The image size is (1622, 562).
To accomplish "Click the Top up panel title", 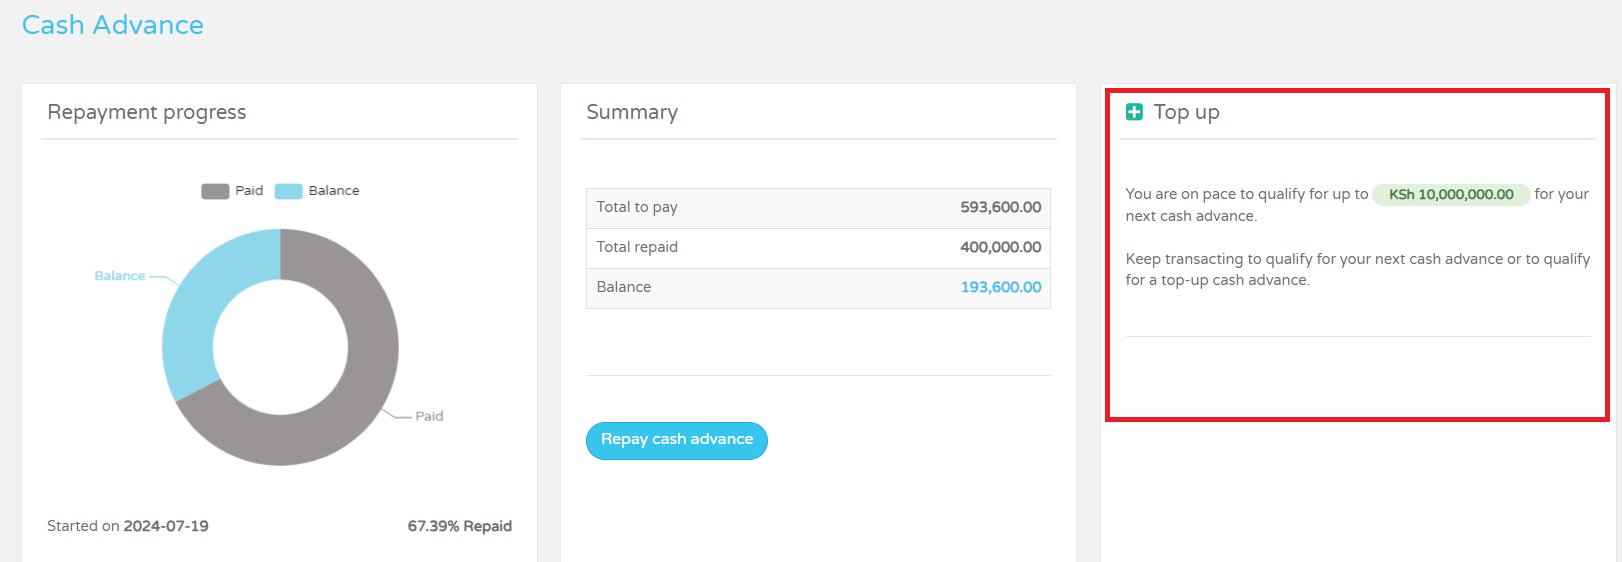I will 1186,112.
